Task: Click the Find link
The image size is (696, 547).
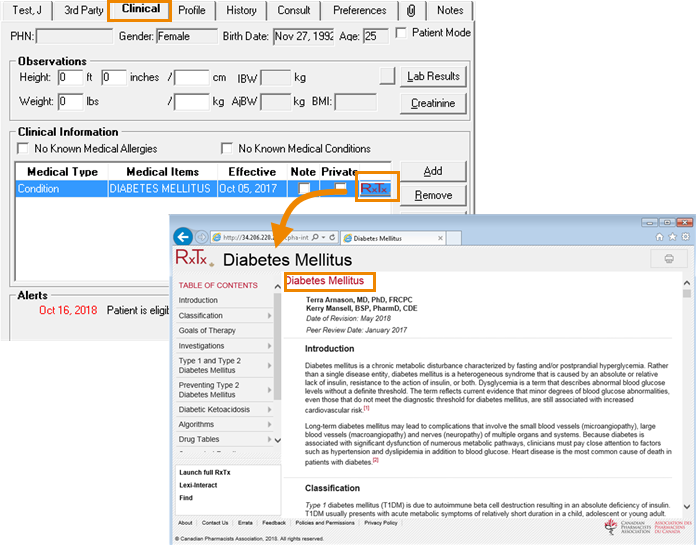Action: (186, 498)
